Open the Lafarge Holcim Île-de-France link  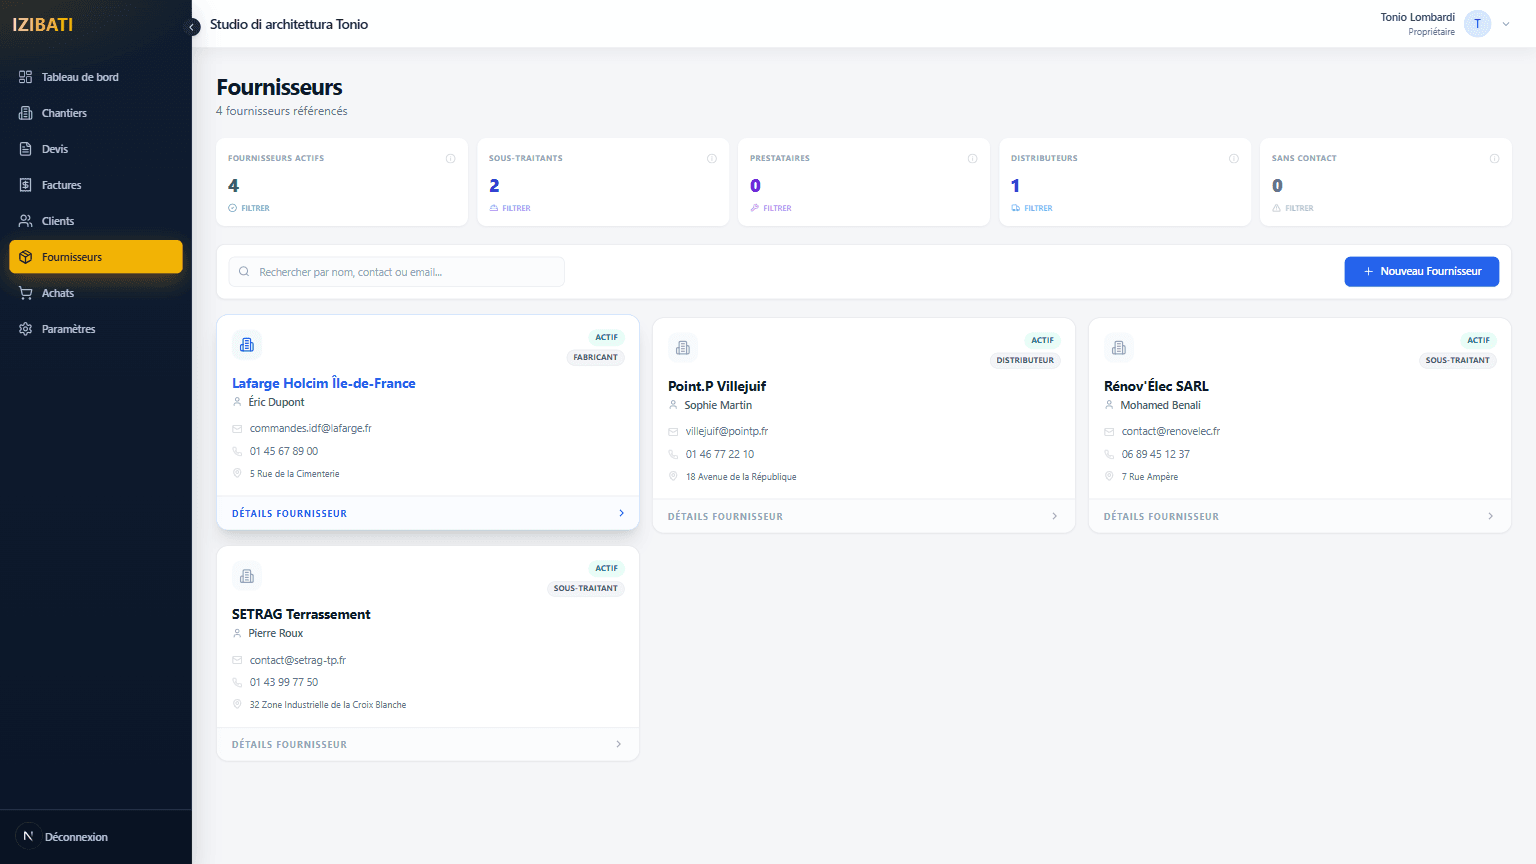[x=323, y=383]
